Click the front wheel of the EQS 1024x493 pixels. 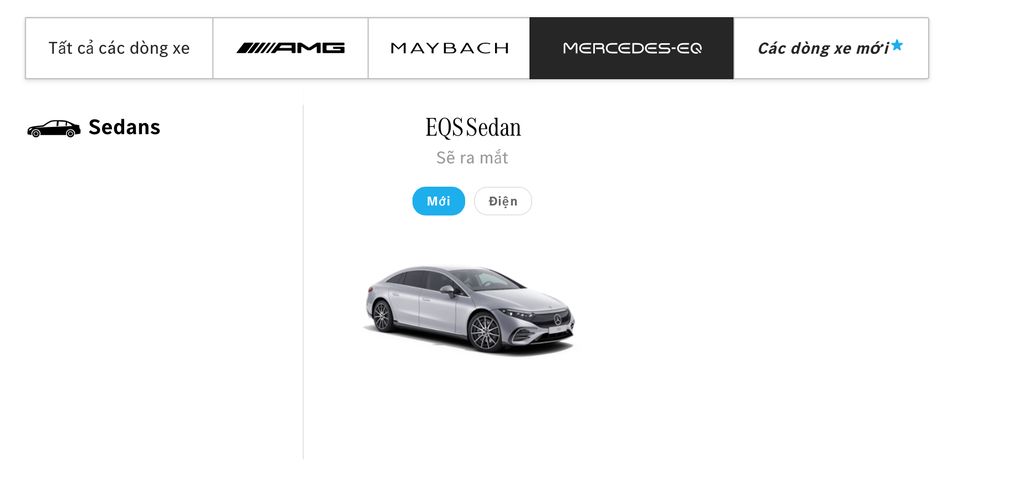(x=485, y=332)
